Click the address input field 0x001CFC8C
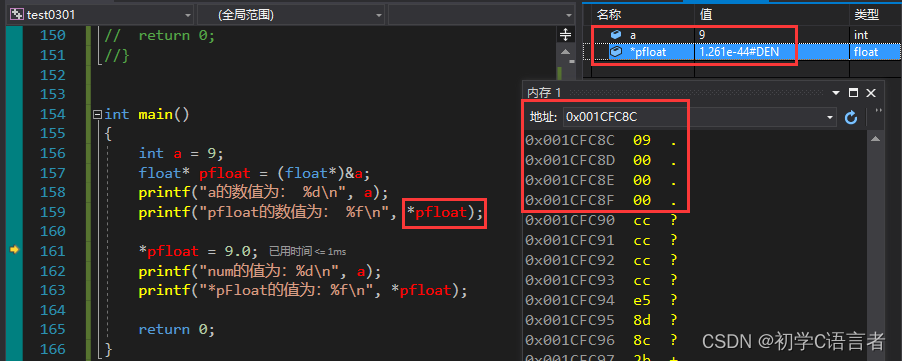Screen dimensions: 902x361 point(693,117)
